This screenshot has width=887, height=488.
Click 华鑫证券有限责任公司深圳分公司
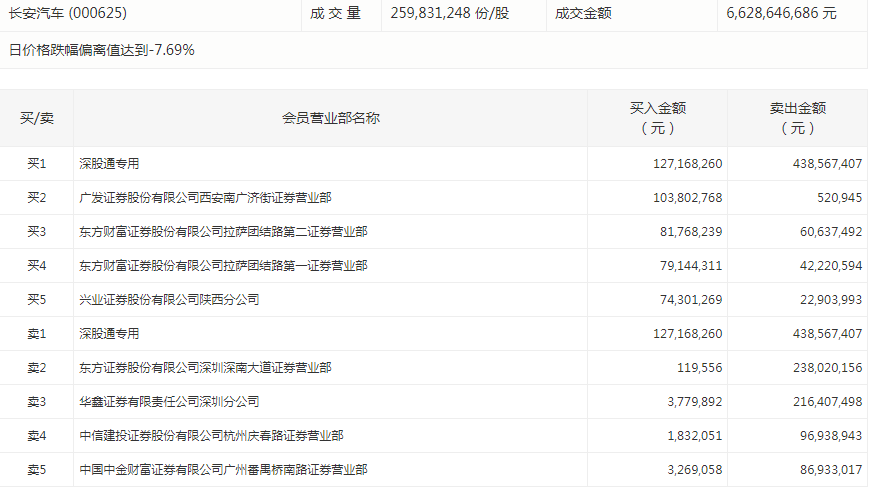pyautogui.click(x=169, y=402)
